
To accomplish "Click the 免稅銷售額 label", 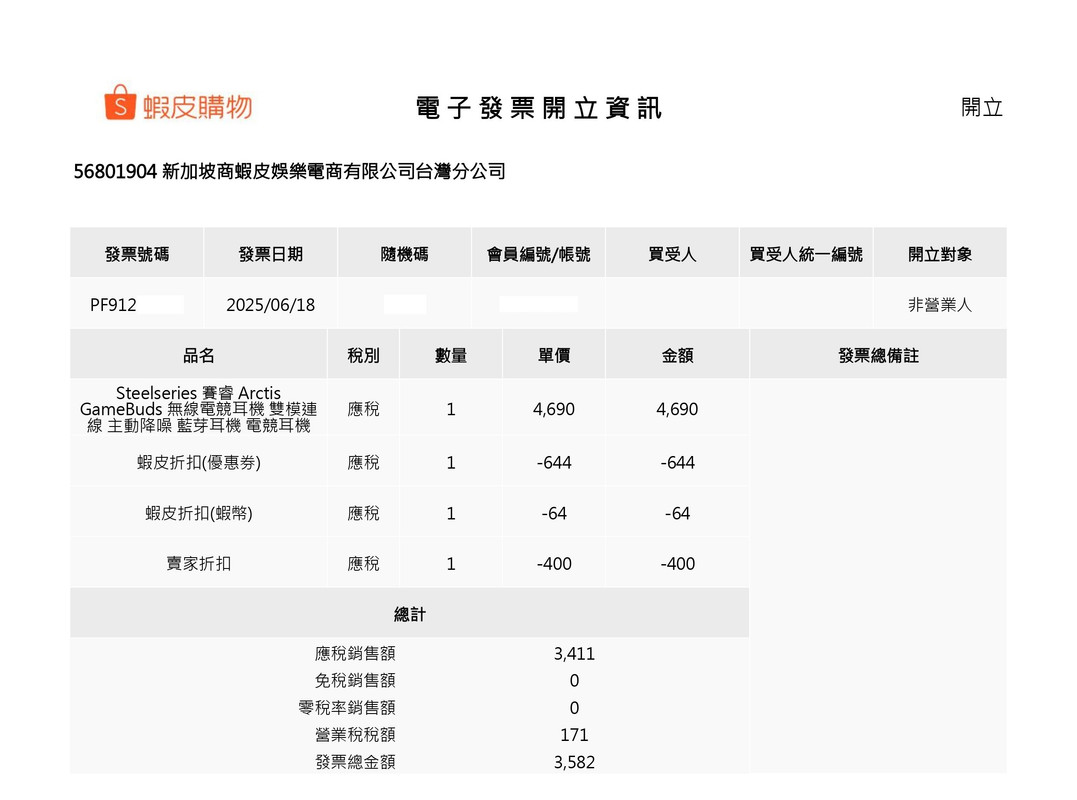I will 355,681.
